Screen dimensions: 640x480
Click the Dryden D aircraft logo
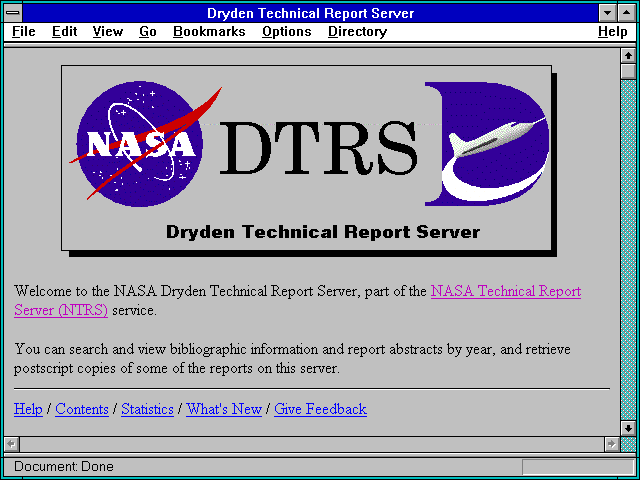(x=487, y=144)
